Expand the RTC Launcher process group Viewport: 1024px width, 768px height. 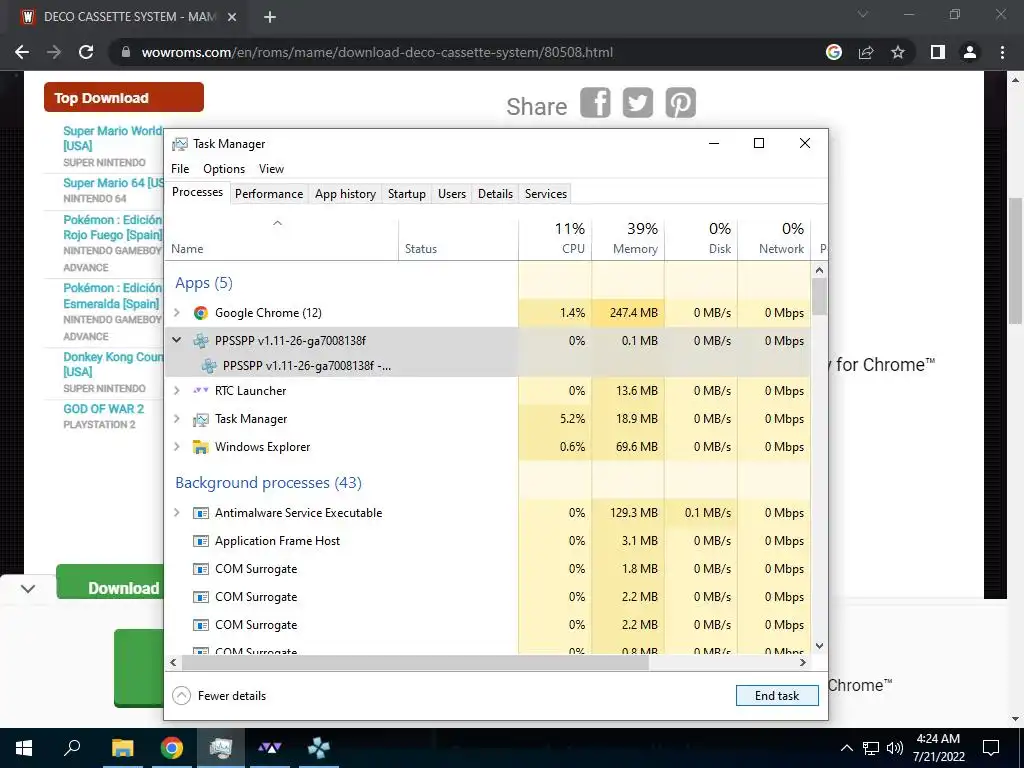pos(176,391)
